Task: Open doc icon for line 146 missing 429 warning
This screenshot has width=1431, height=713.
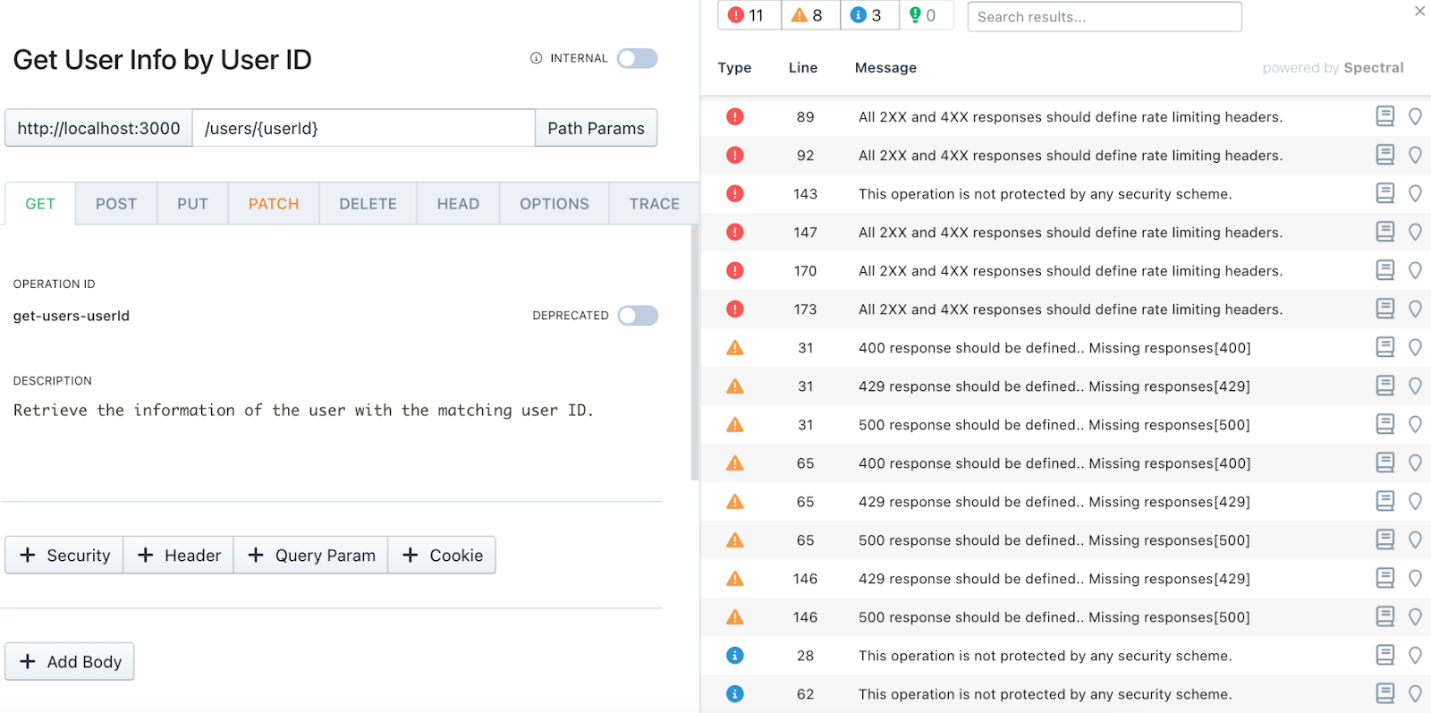Action: 1385,578
